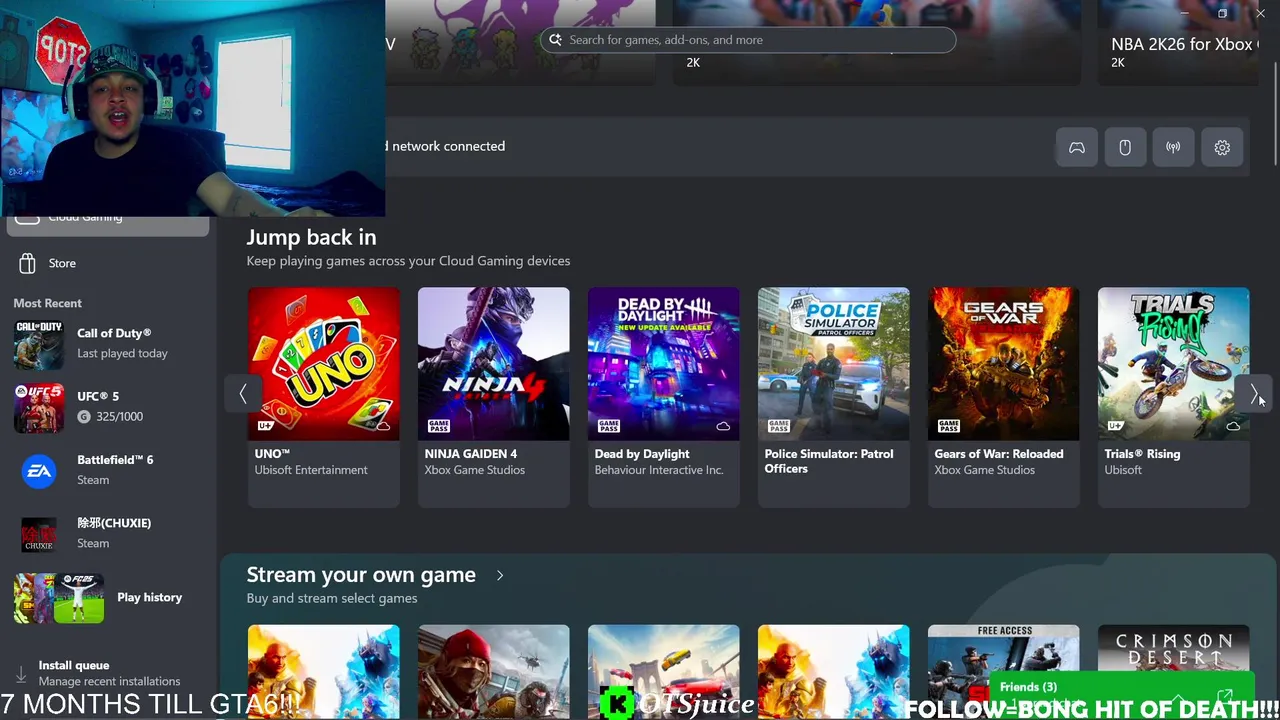Click the mouse icon button
This screenshot has width=1280, height=720.
tap(1125, 147)
